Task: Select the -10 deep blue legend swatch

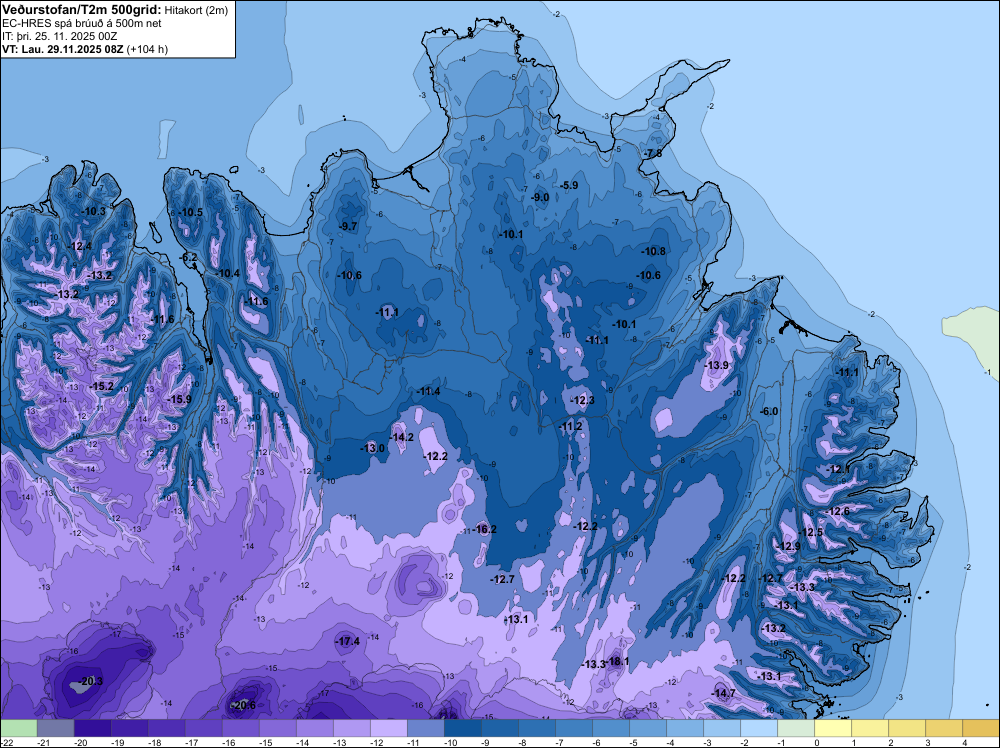Action: pyautogui.click(x=462, y=728)
